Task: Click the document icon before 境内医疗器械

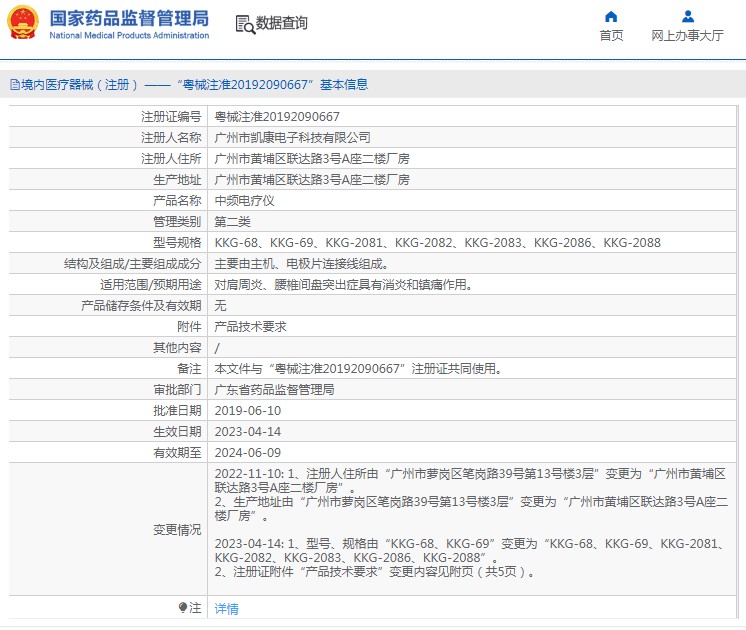Action: click(15, 85)
